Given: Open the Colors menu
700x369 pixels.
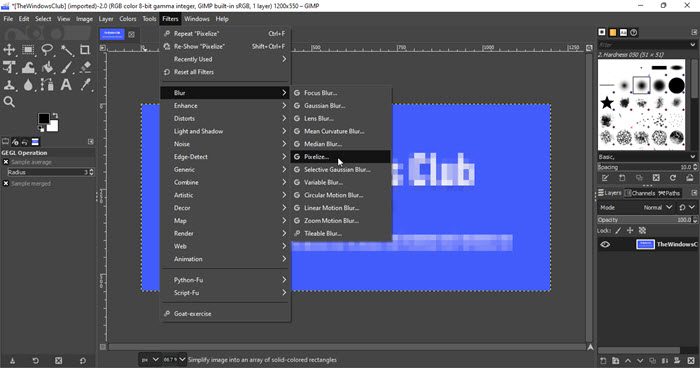Looking at the screenshot, I should coord(128,19).
